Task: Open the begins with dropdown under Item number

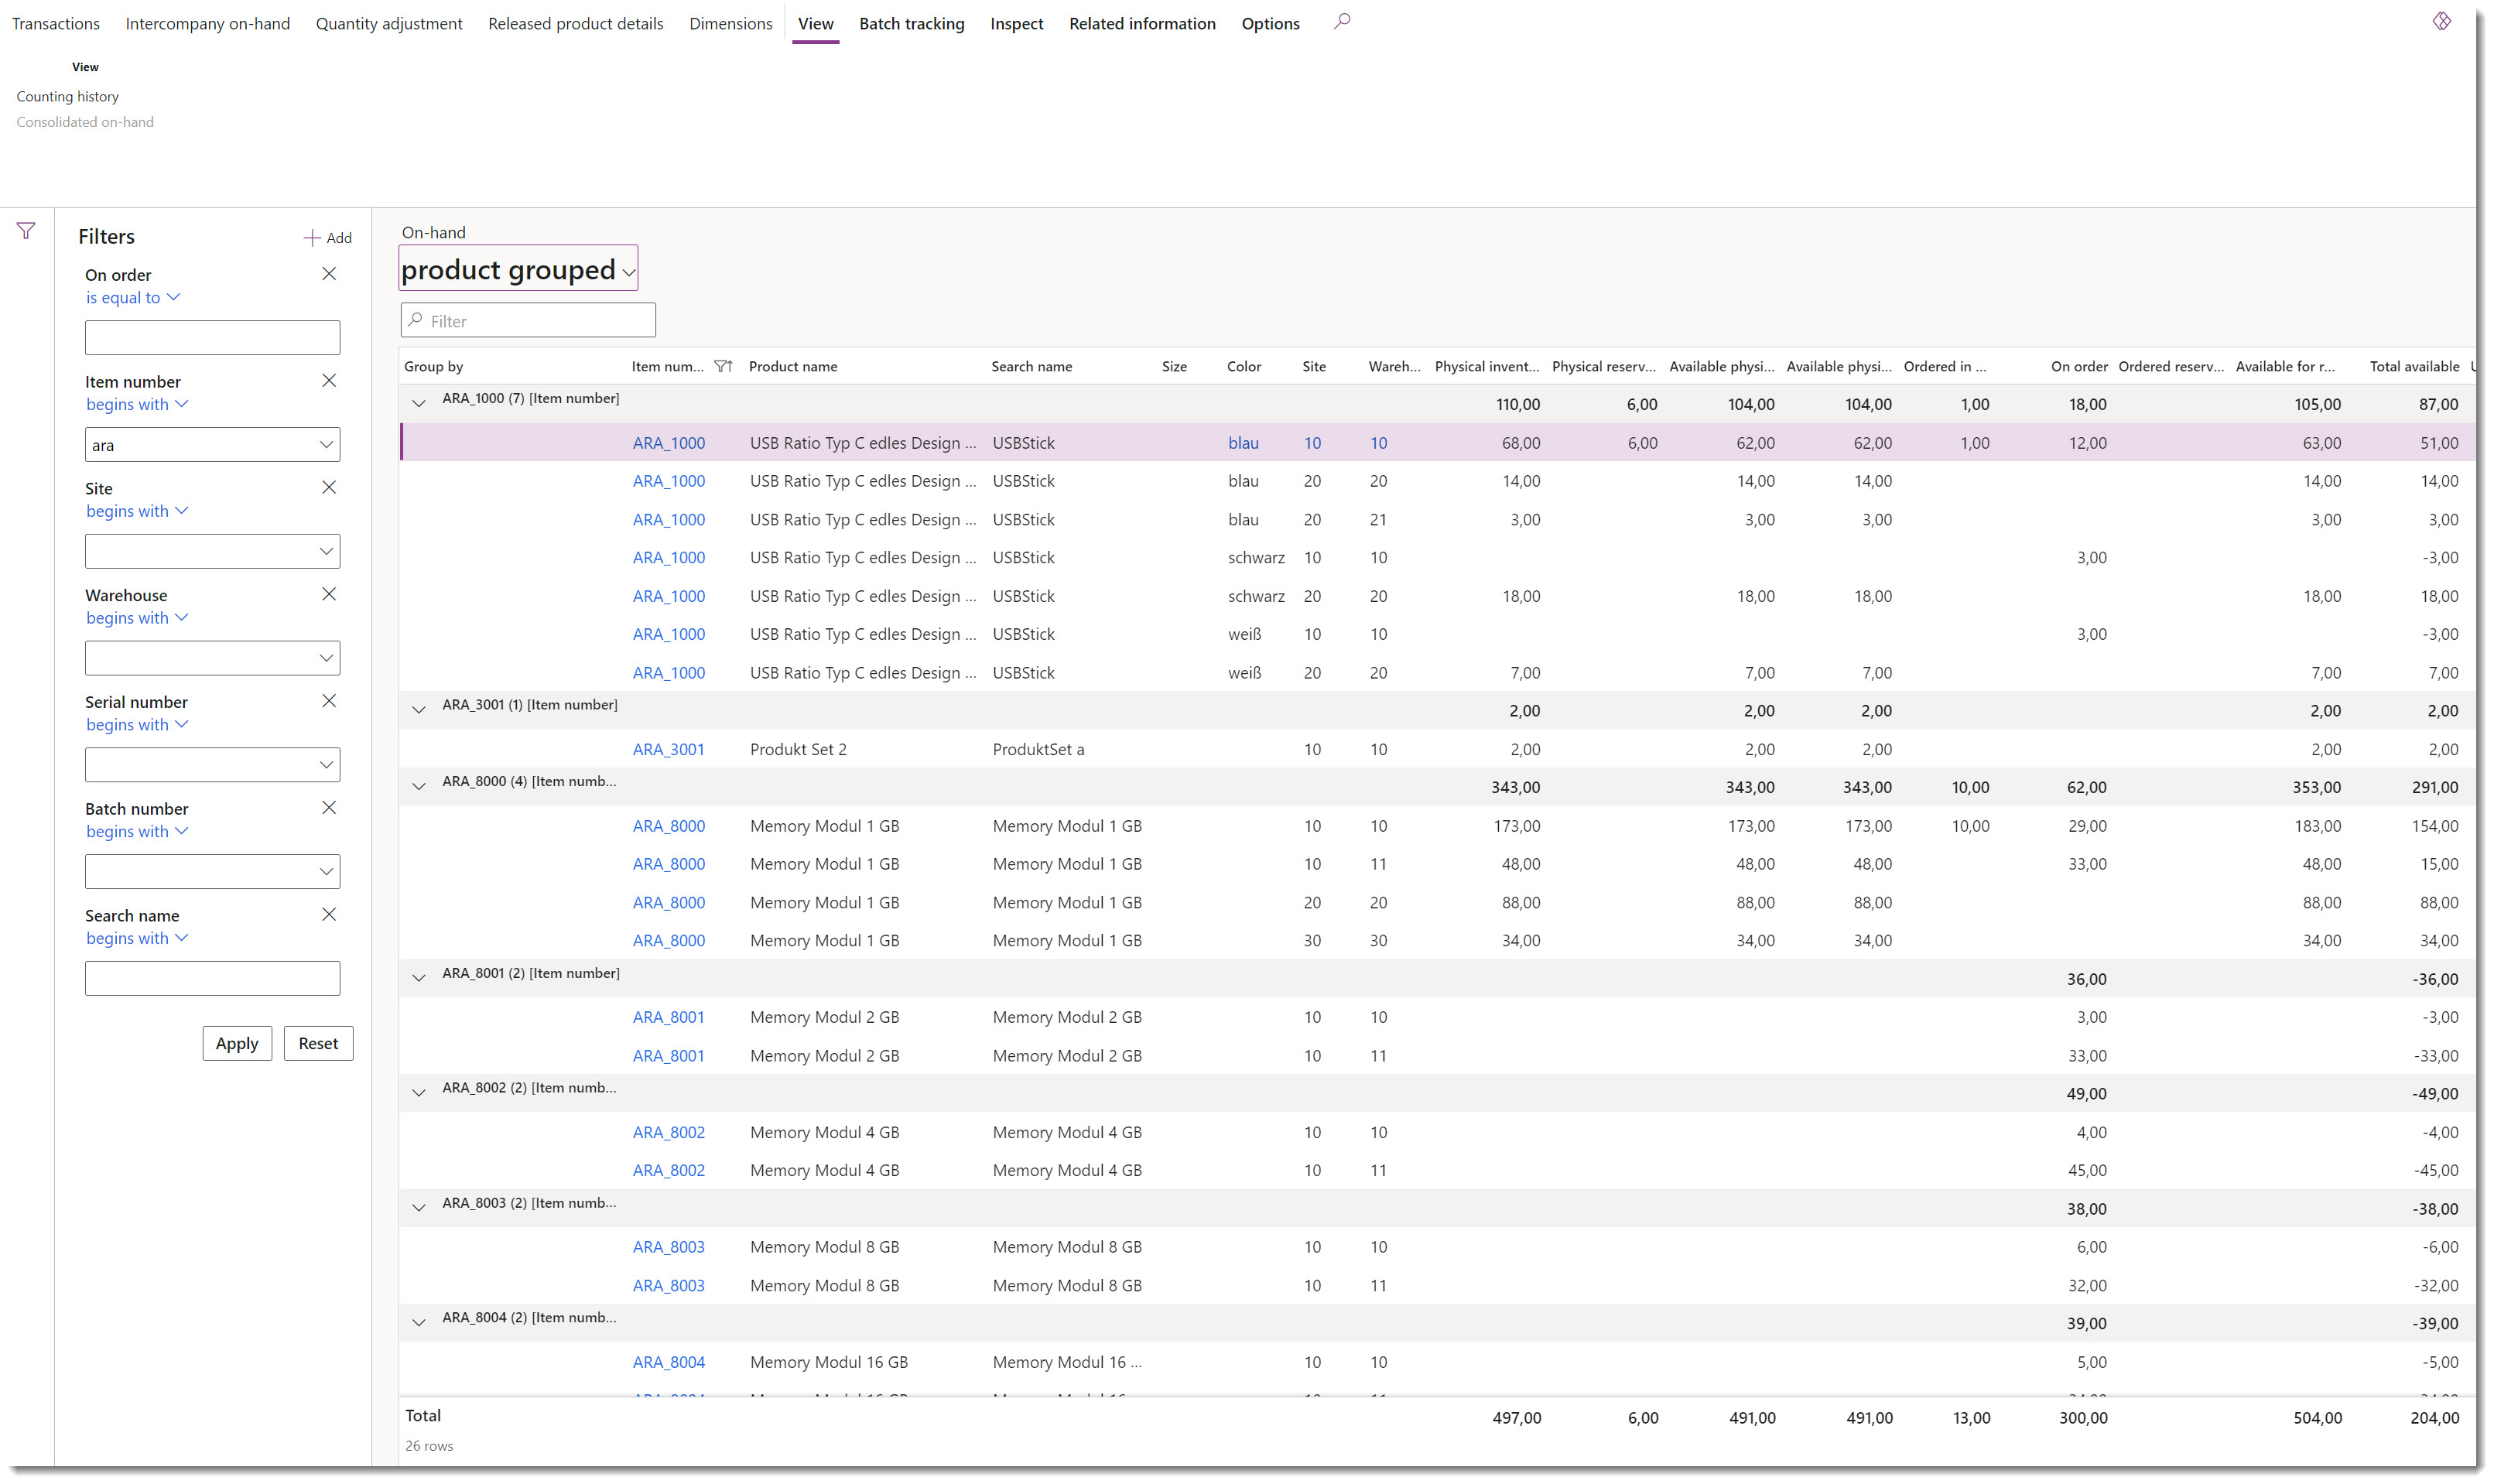Action: (x=137, y=404)
